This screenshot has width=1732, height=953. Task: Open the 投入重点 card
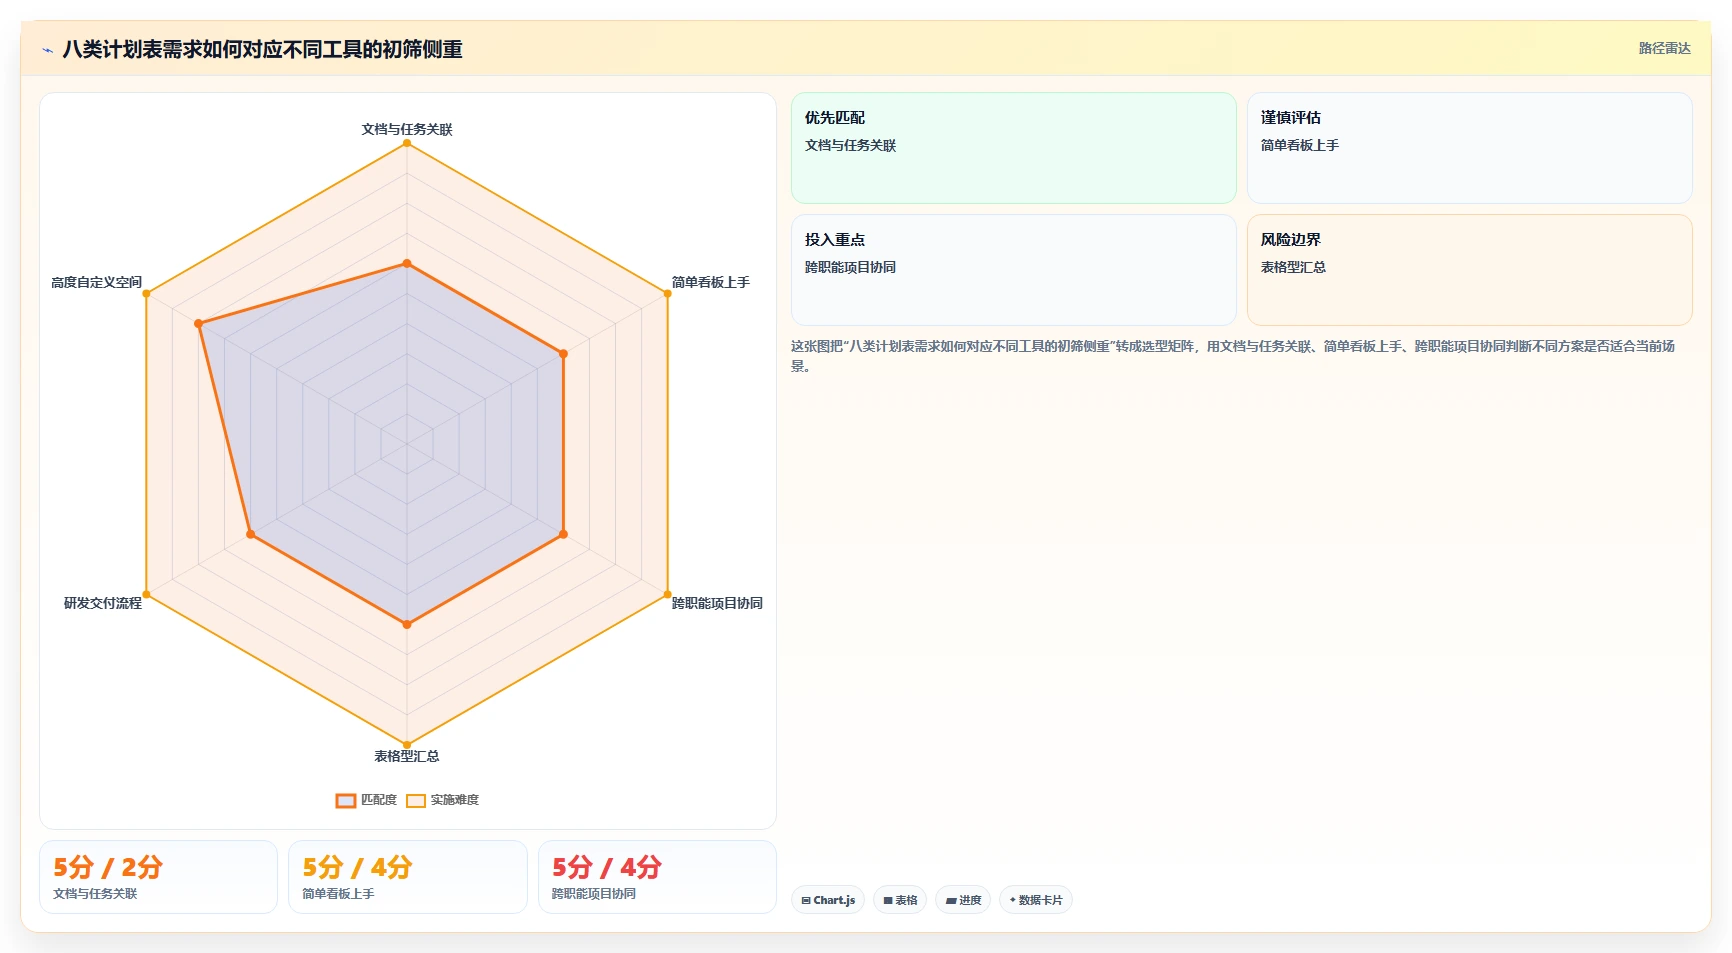[x=1014, y=270]
